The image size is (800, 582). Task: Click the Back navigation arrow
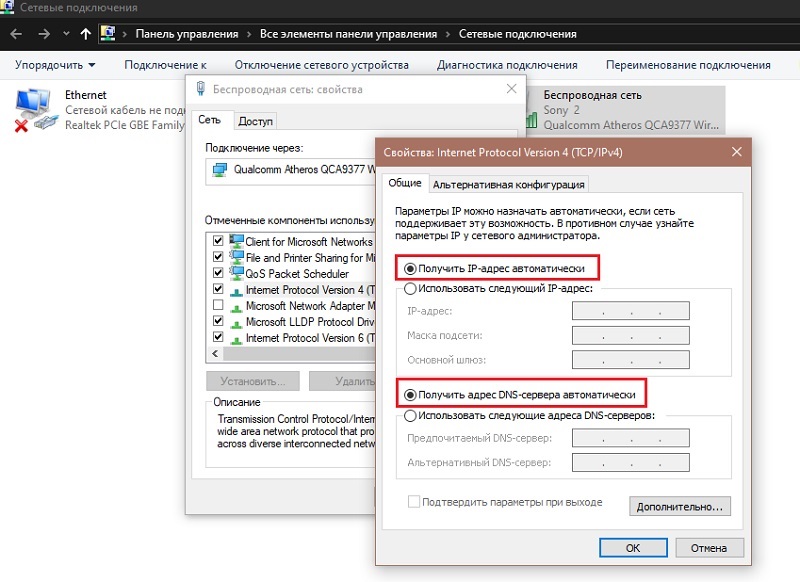tap(16, 33)
